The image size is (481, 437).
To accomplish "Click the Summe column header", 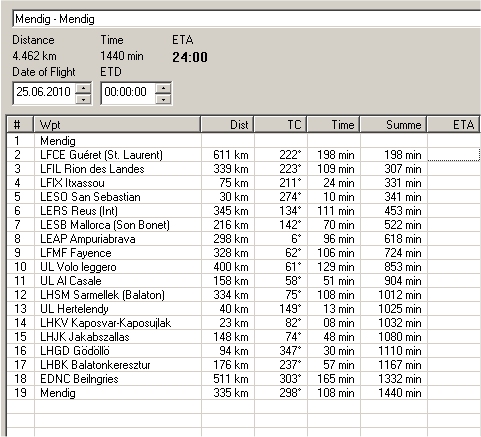I will pyautogui.click(x=394, y=125).
